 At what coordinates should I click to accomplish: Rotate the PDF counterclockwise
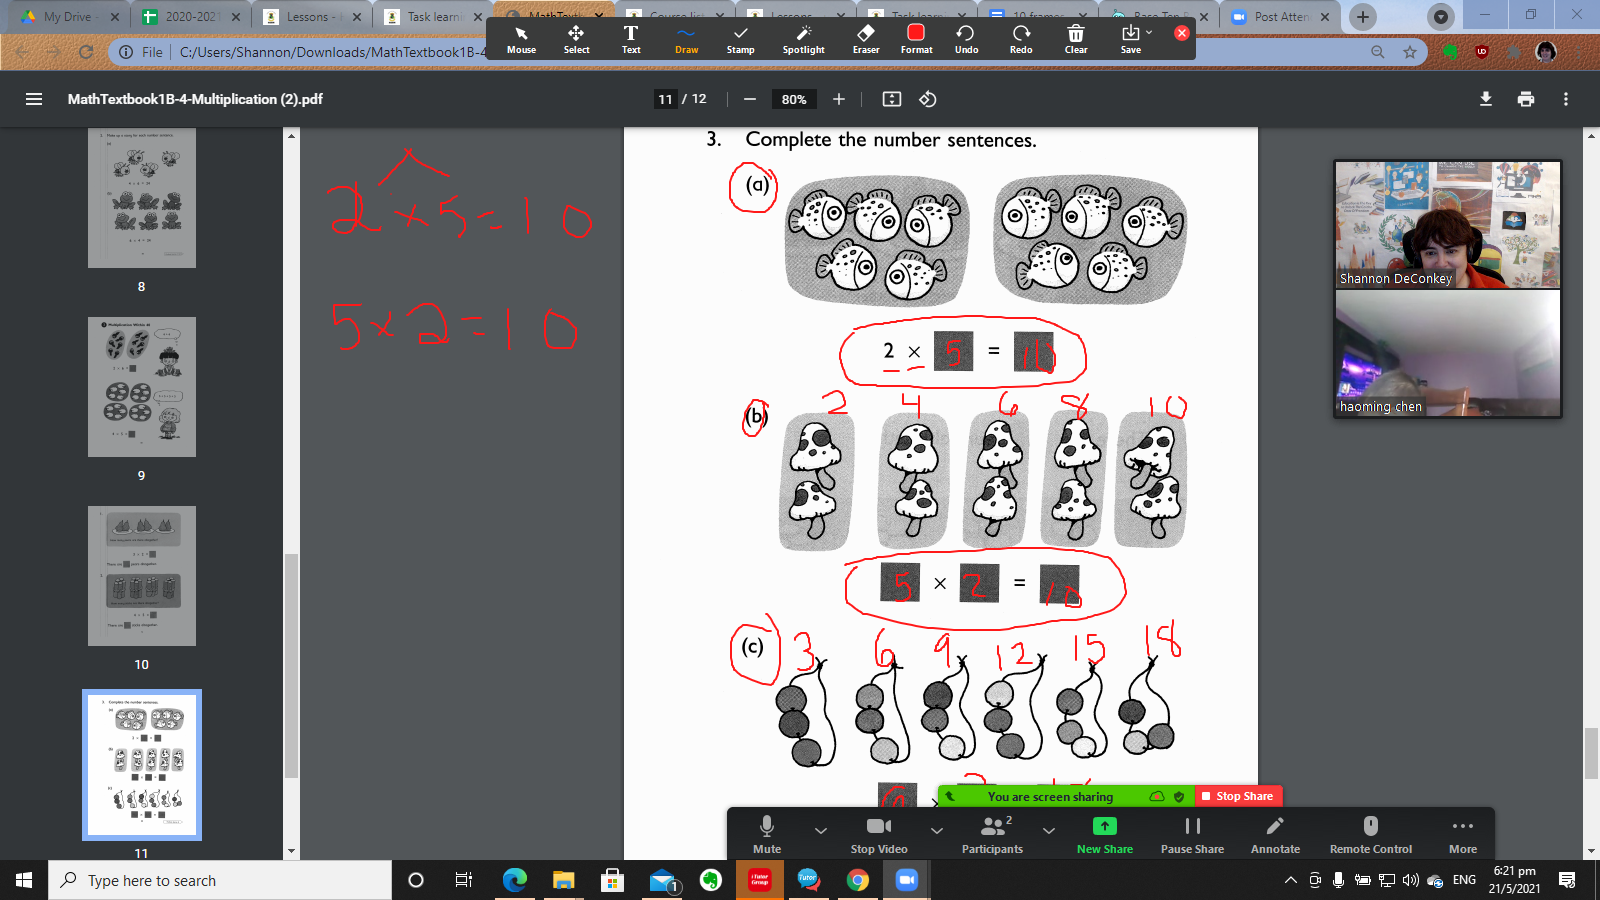(928, 99)
